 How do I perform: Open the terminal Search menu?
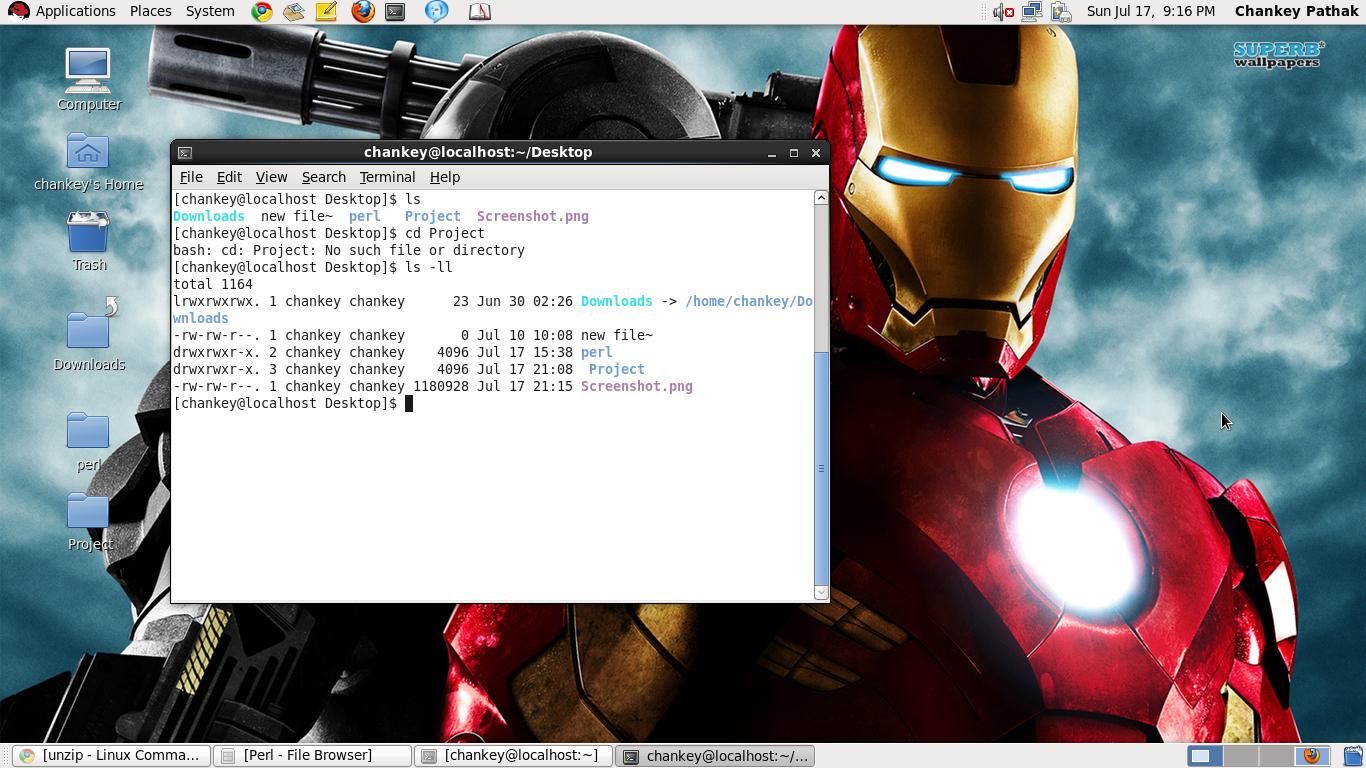[324, 177]
